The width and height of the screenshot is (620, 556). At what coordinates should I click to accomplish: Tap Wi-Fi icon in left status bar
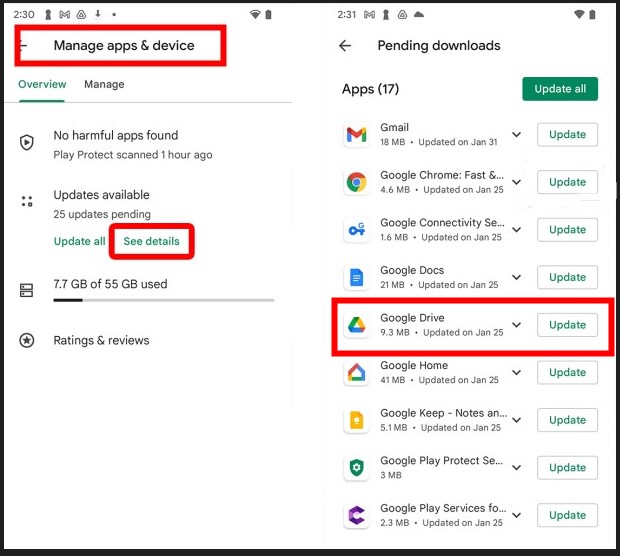pos(255,15)
